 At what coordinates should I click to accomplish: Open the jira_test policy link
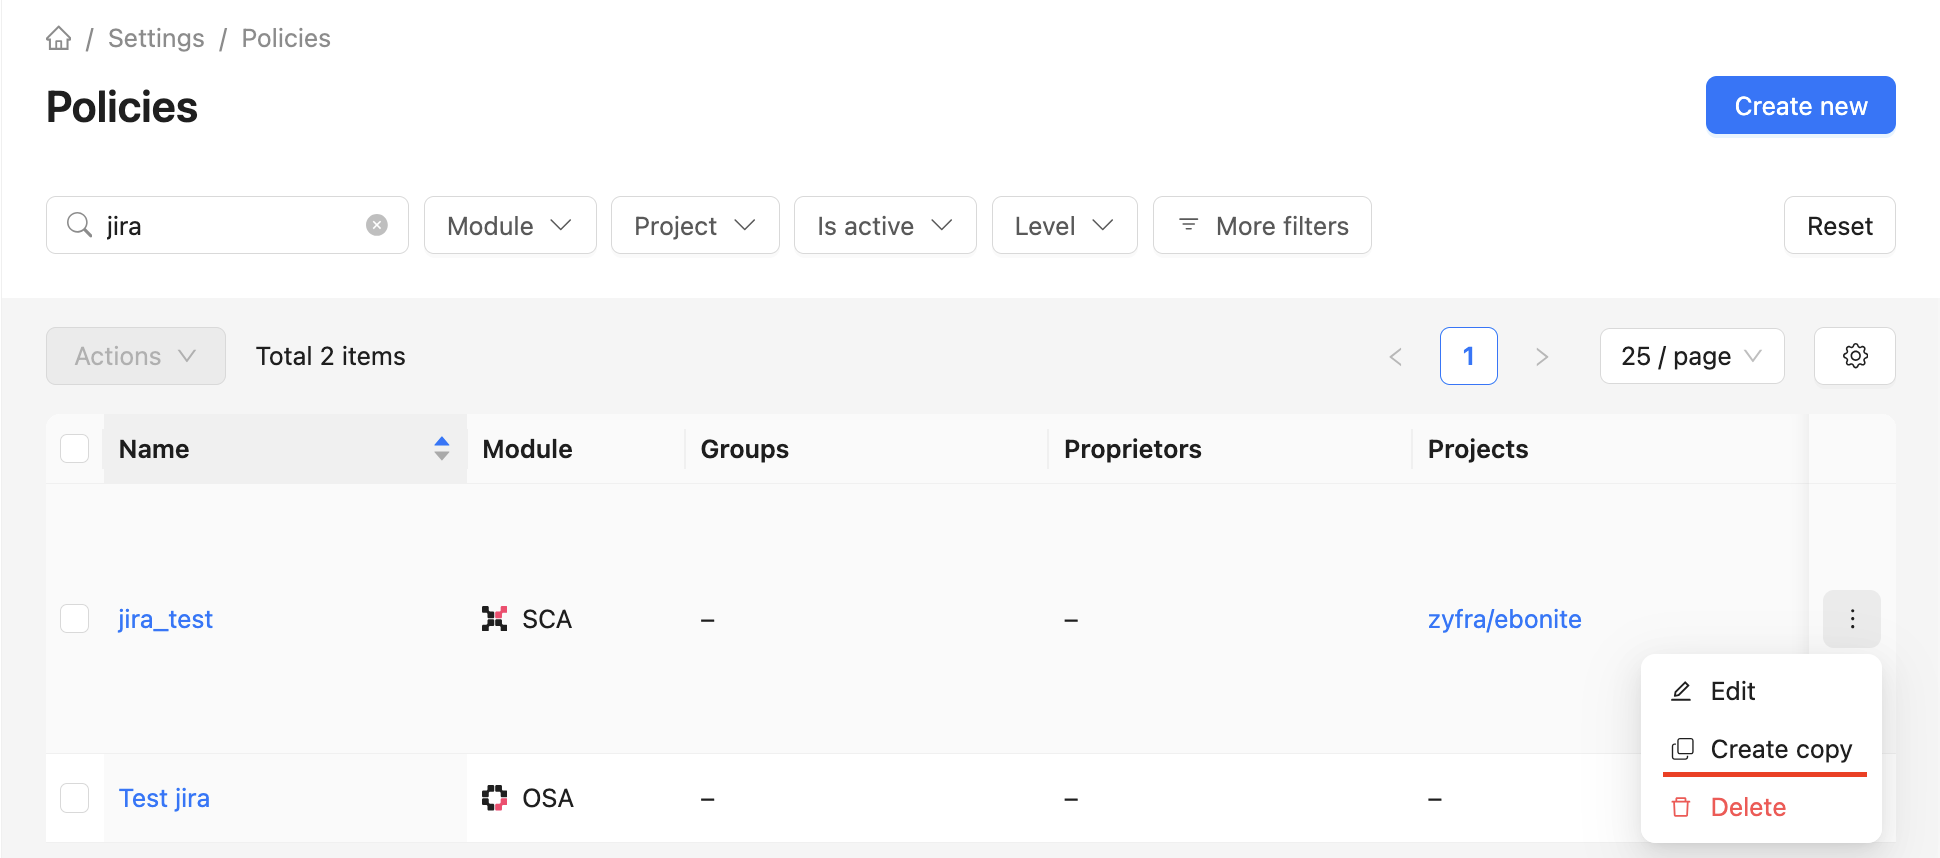(x=165, y=619)
